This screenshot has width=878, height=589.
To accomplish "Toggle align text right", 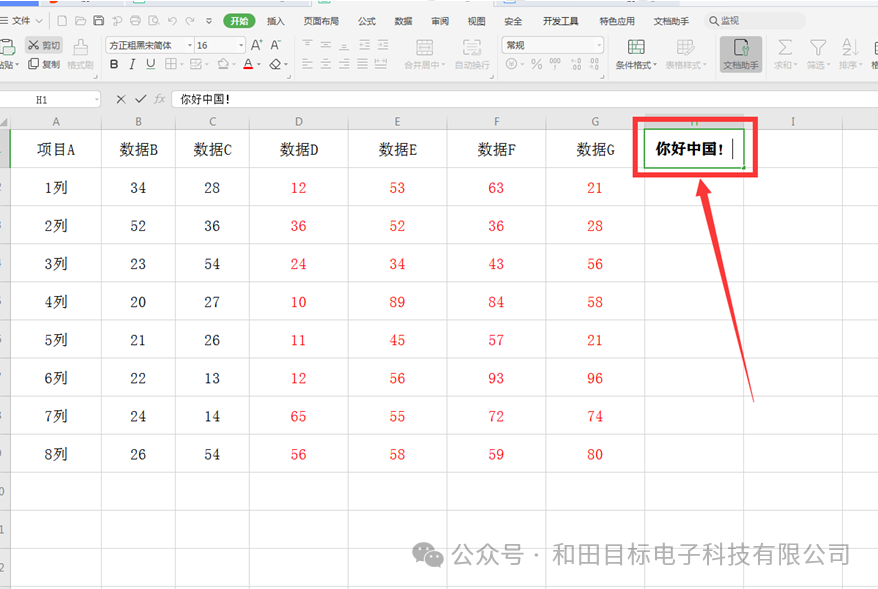I will (344, 64).
